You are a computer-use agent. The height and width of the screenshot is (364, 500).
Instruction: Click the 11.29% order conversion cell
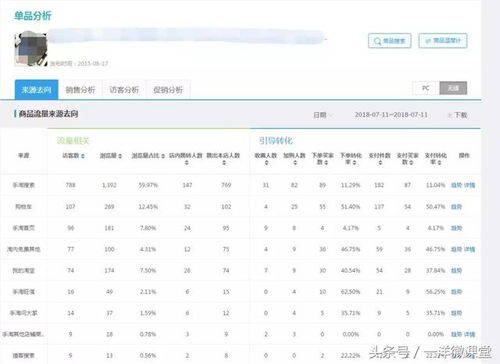[351, 185]
